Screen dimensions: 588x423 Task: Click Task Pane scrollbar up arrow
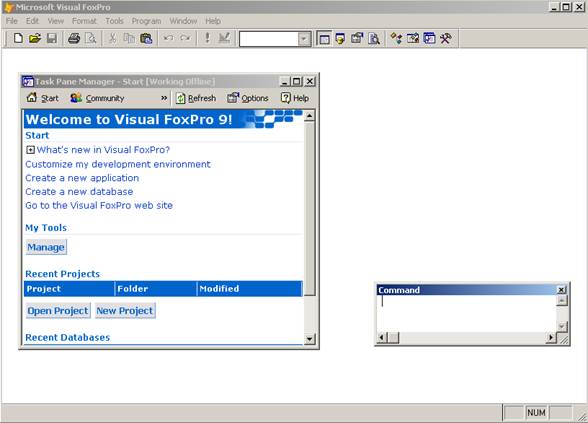tap(309, 116)
